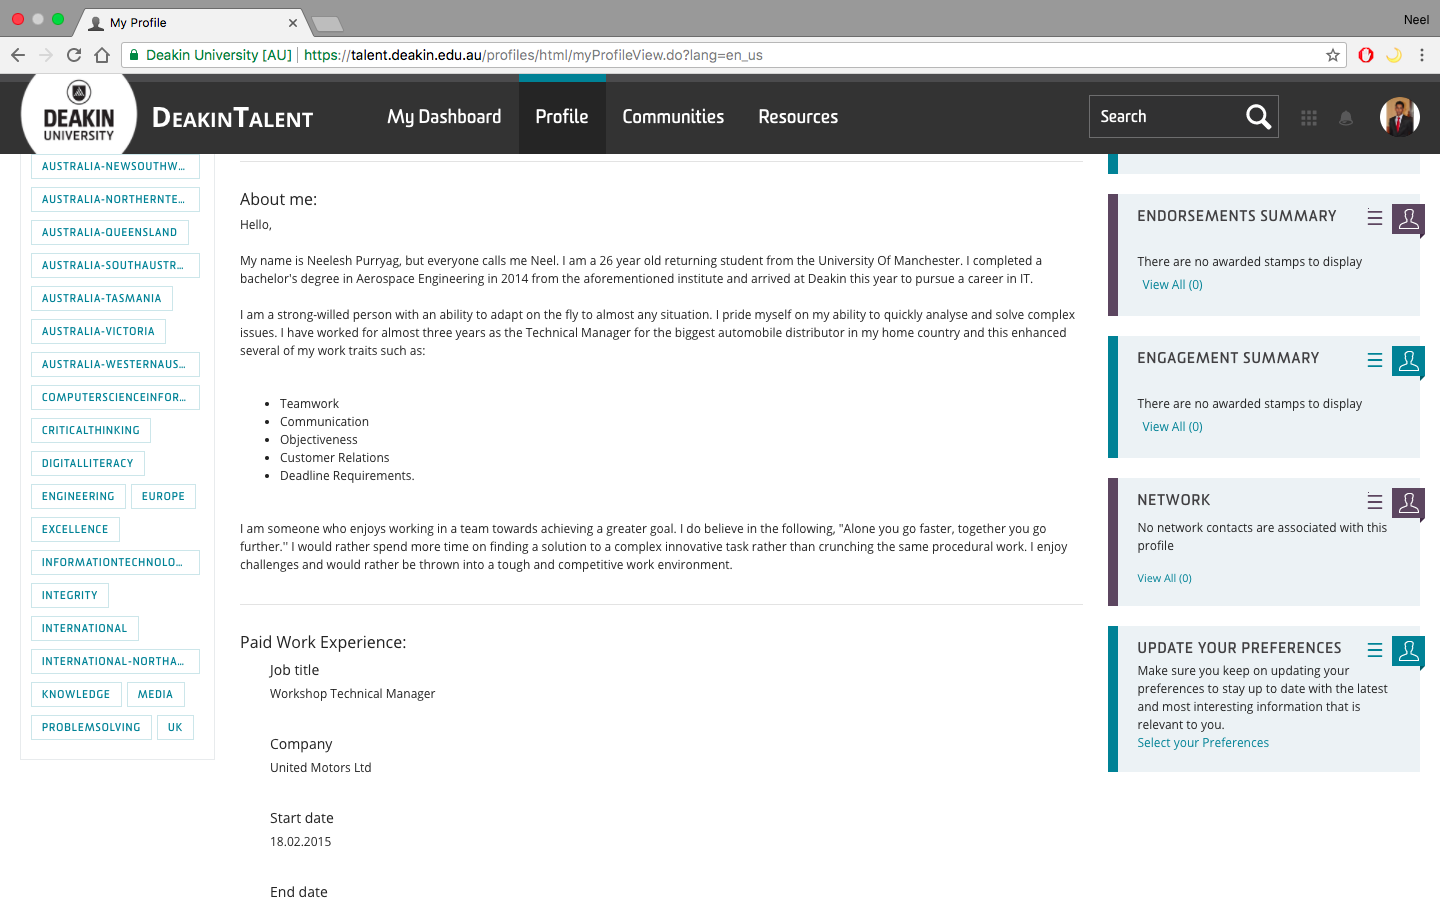
Task: Click the search magnifier icon
Action: point(1259,117)
